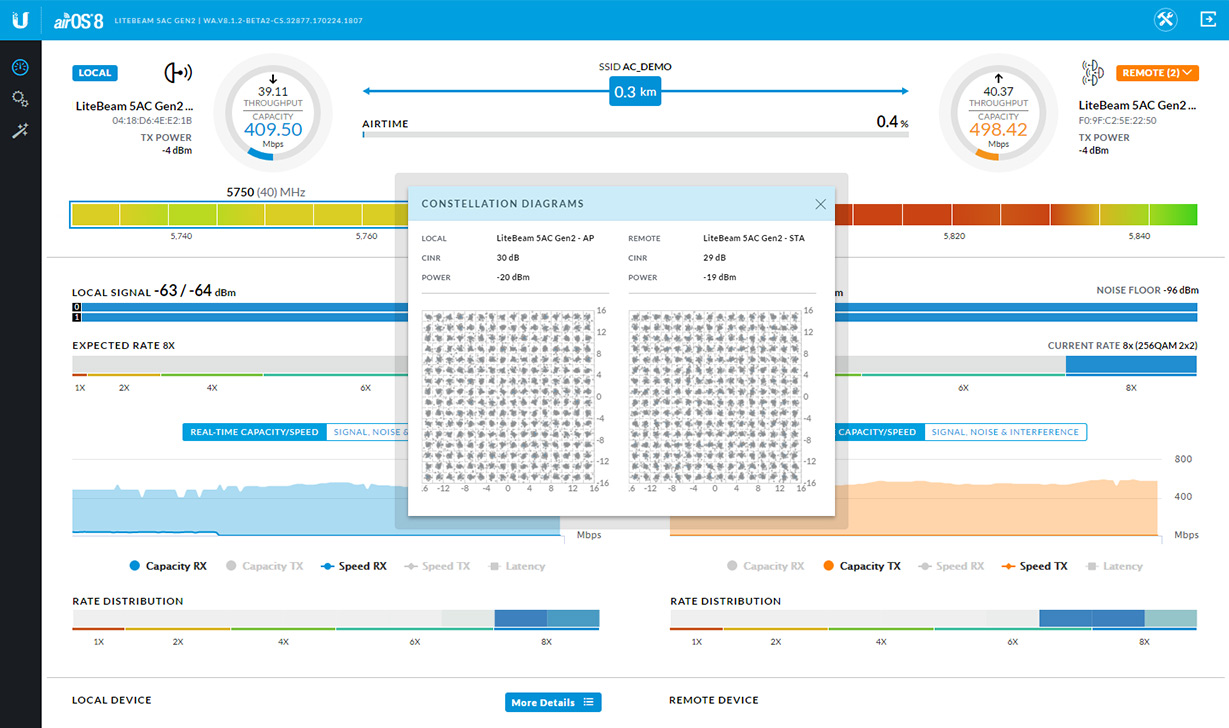Click the local access point antenna icon
The width and height of the screenshot is (1229, 728).
(178, 73)
